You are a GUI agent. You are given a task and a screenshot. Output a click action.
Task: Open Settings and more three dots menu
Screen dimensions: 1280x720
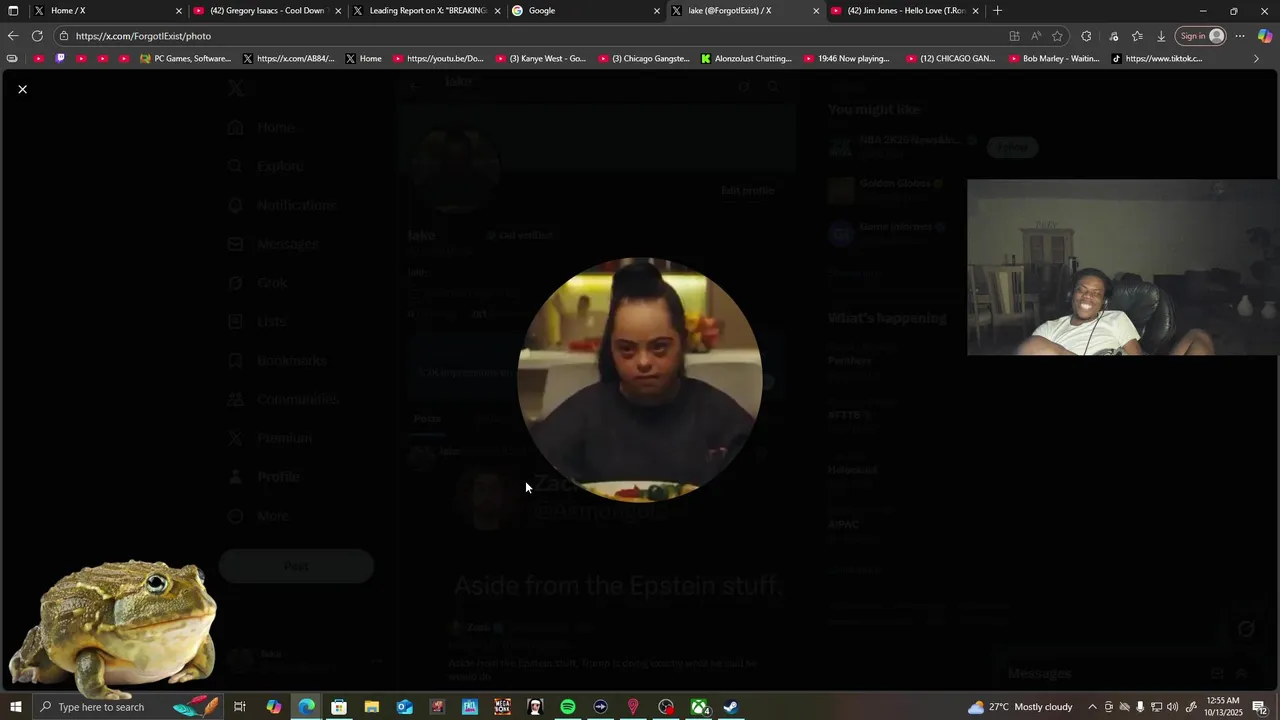1240,36
